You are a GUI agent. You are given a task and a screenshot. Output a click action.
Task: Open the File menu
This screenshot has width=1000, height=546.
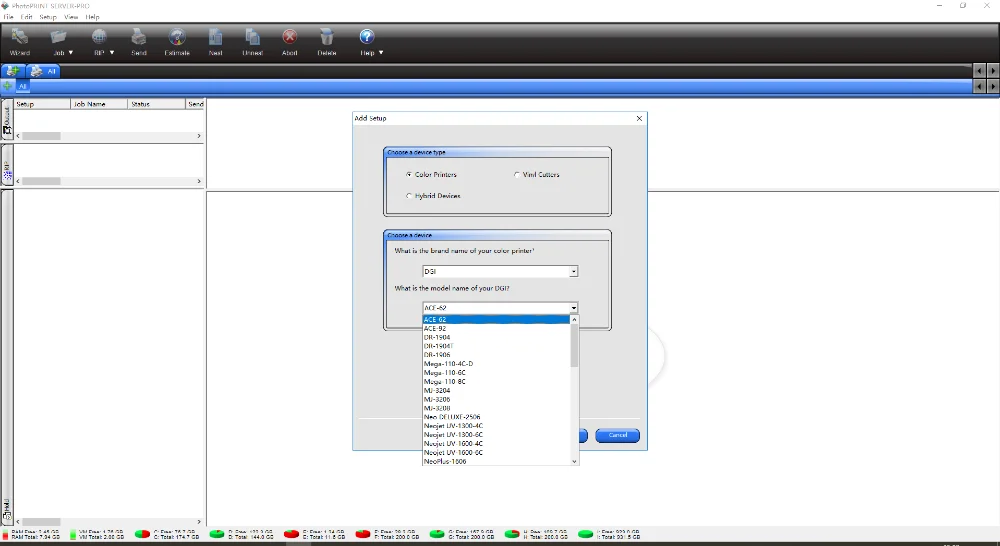click(x=9, y=17)
